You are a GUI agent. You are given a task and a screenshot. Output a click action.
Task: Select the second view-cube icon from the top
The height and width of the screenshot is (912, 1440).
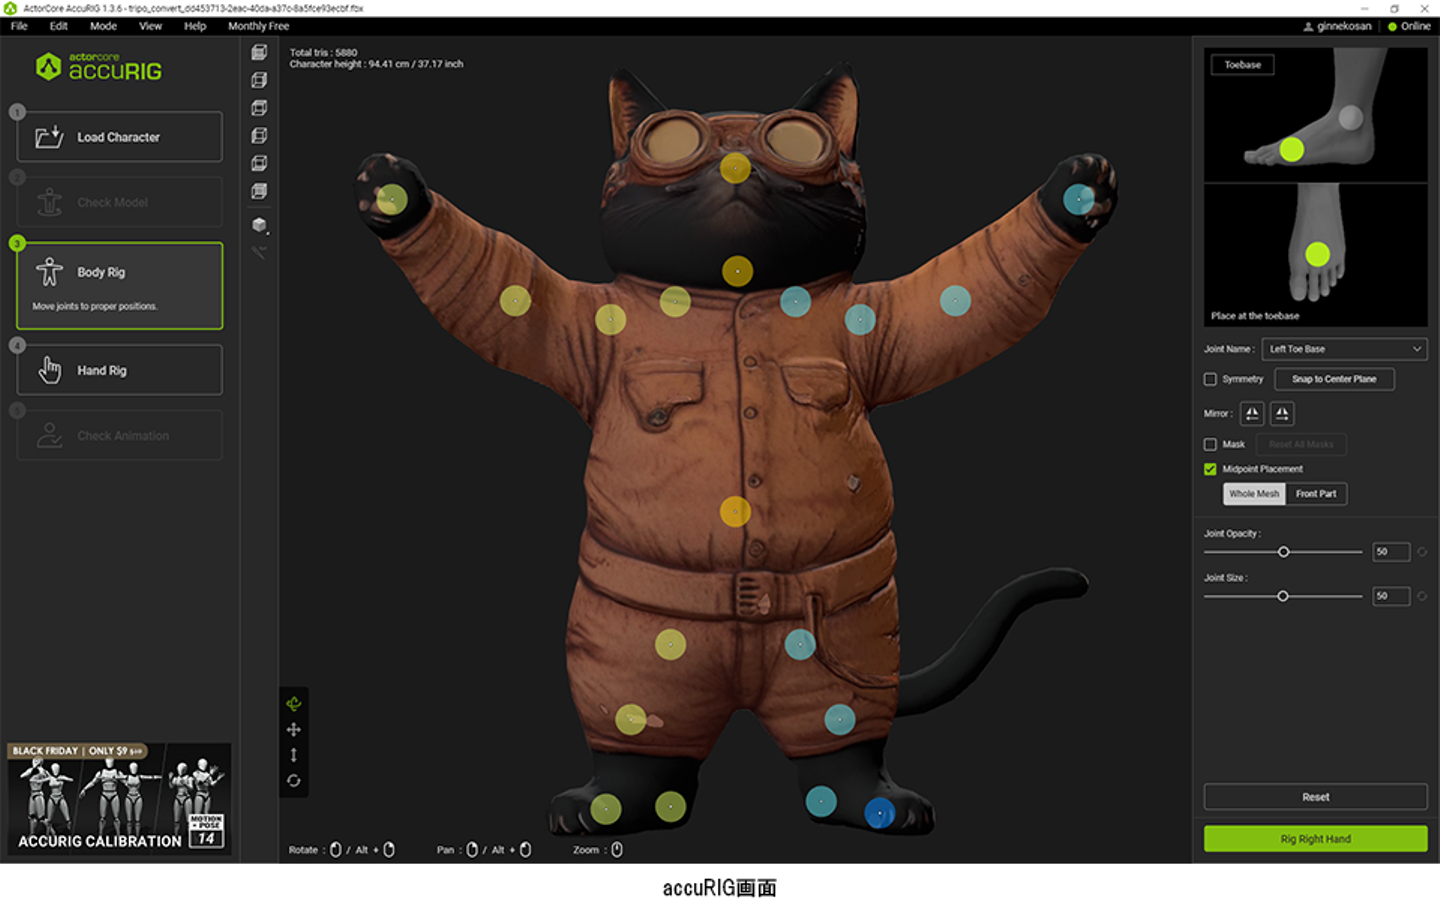point(259,80)
